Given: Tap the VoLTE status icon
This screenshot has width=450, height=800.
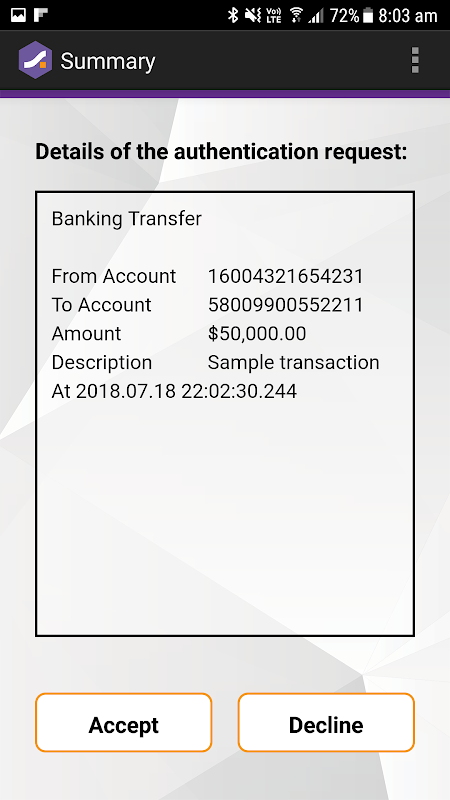Looking at the screenshot, I should [x=274, y=15].
